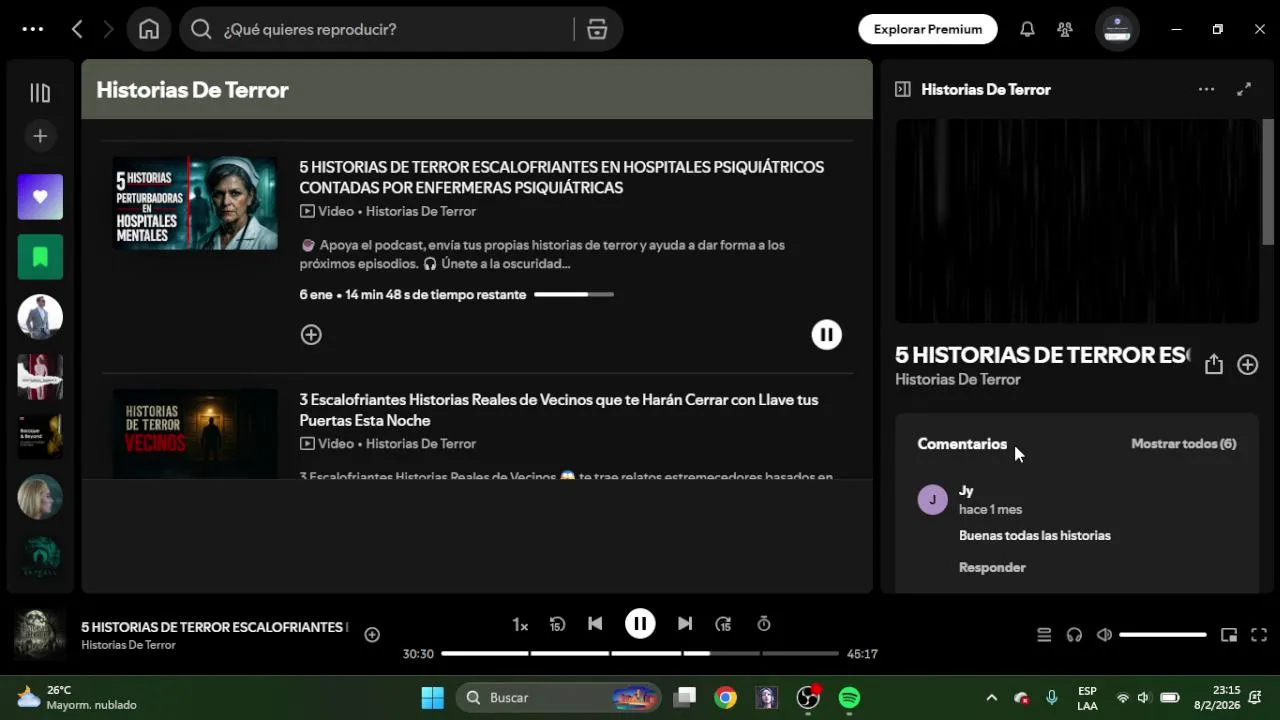The width and height of the screenshot is (1280, 720).
Task: Click Responder under Jy's comment
Action: [x=992, y=567]
